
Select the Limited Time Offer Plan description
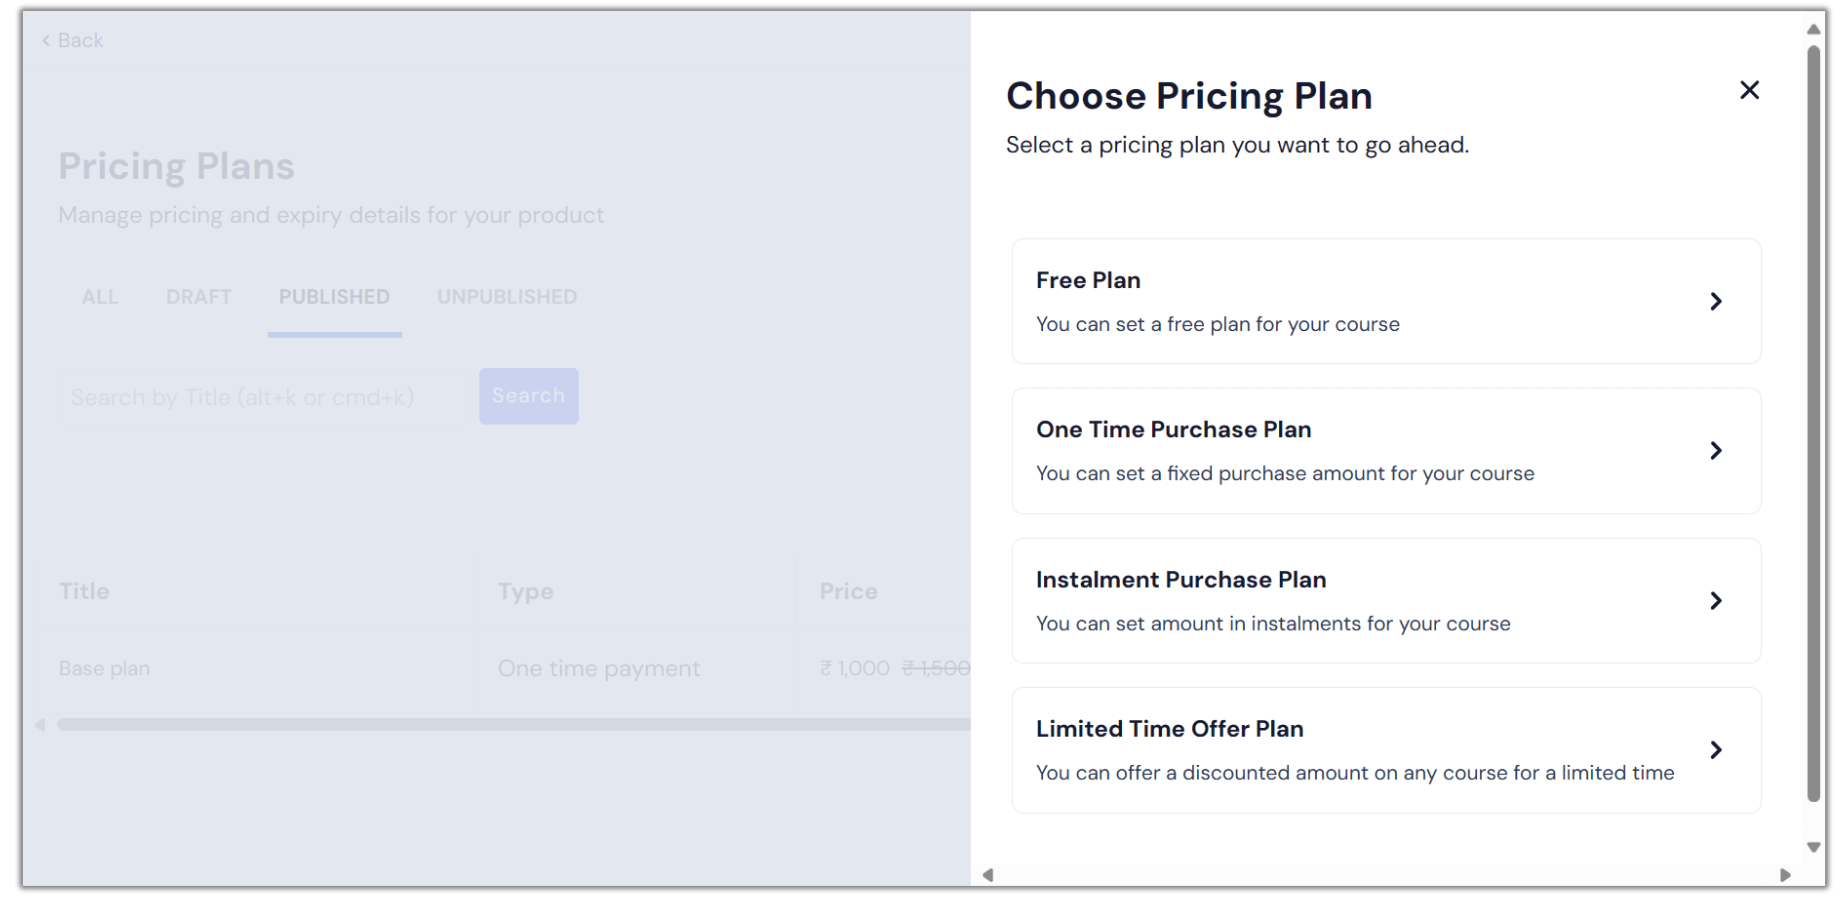(1354, 773)
